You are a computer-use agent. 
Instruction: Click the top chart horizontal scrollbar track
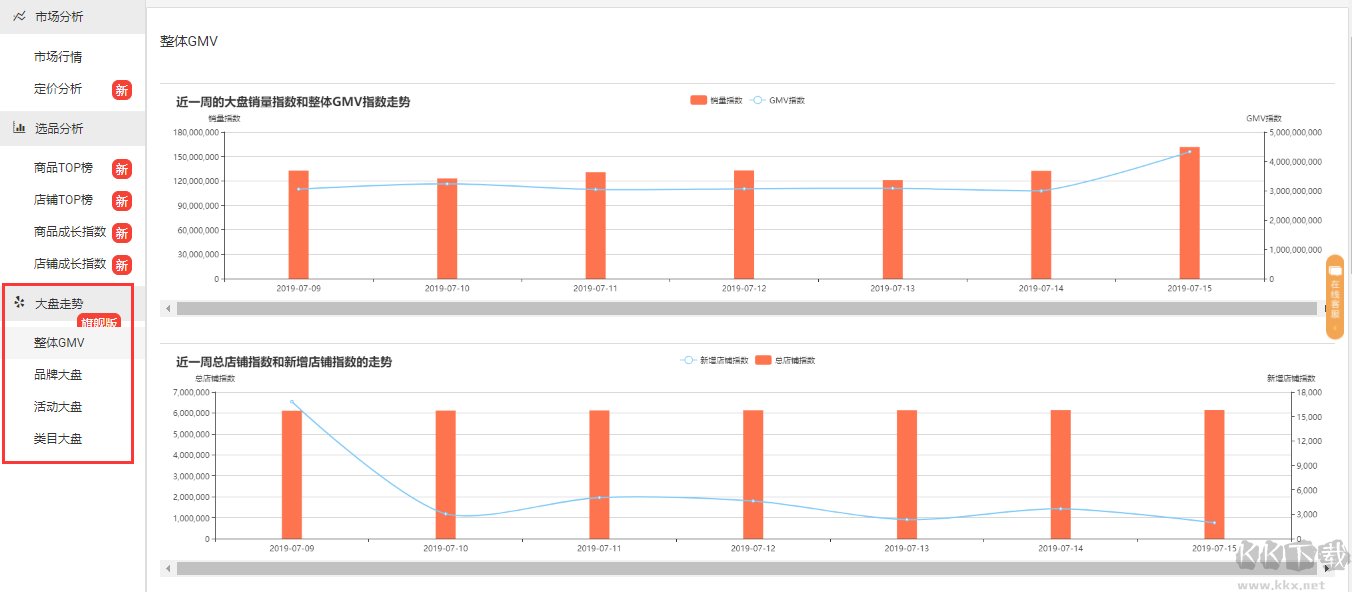[x=746, y=309]
